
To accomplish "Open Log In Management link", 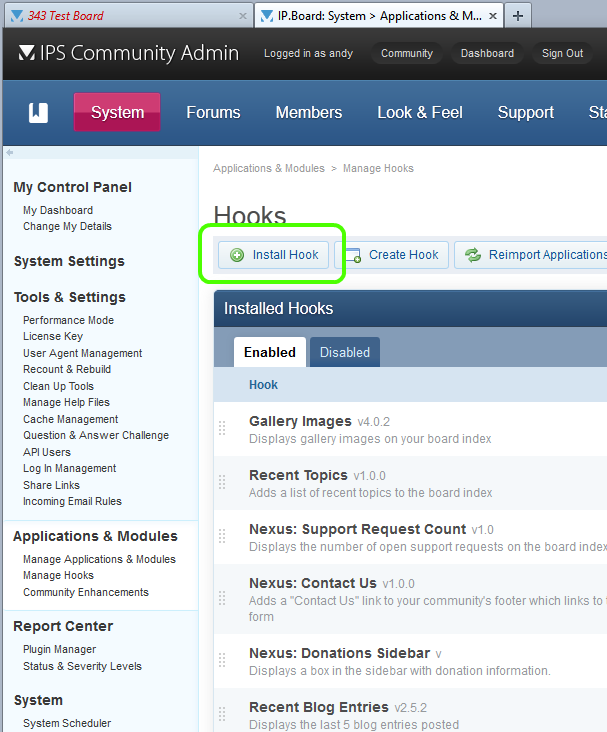I will [x=70, y=468].
